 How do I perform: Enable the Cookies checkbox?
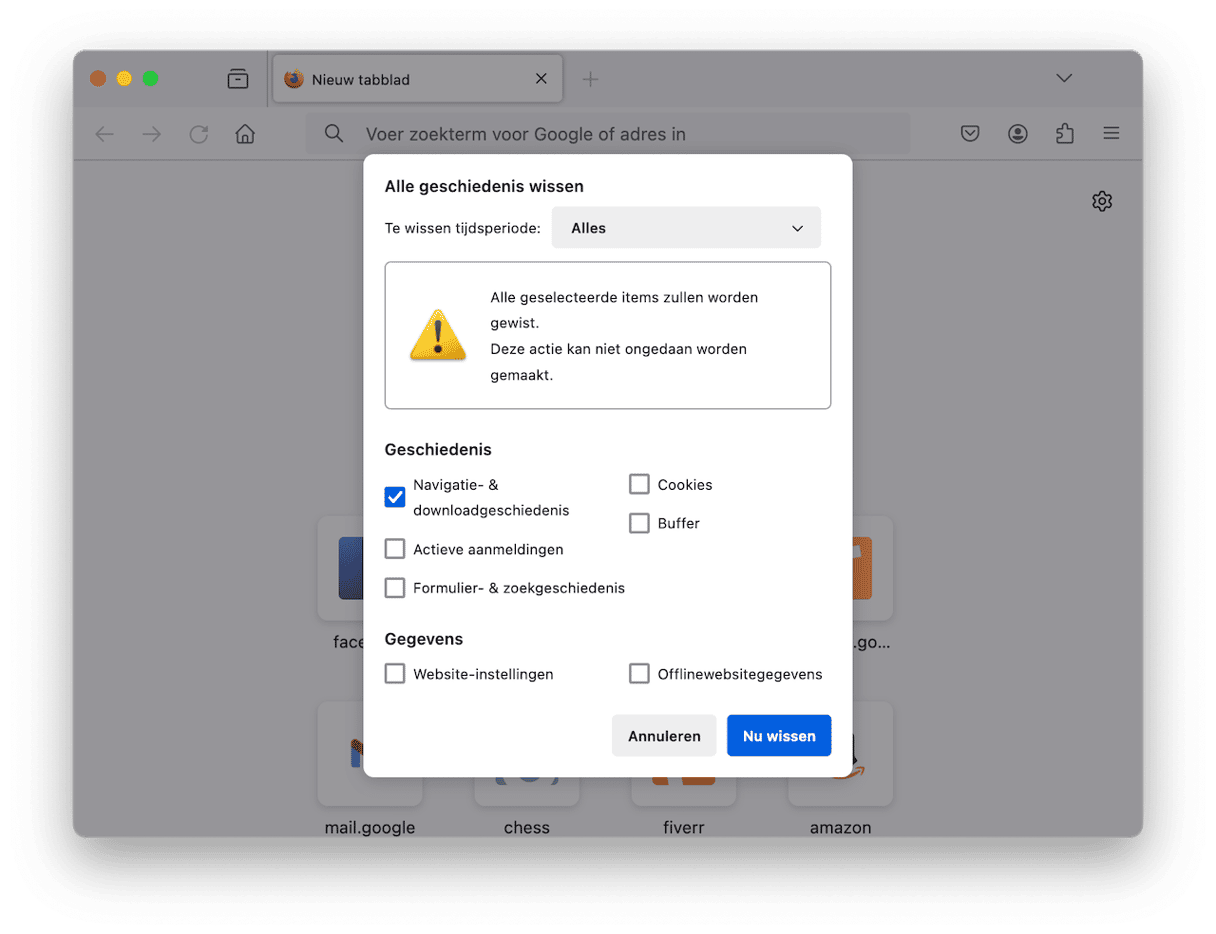pos(639,485)
